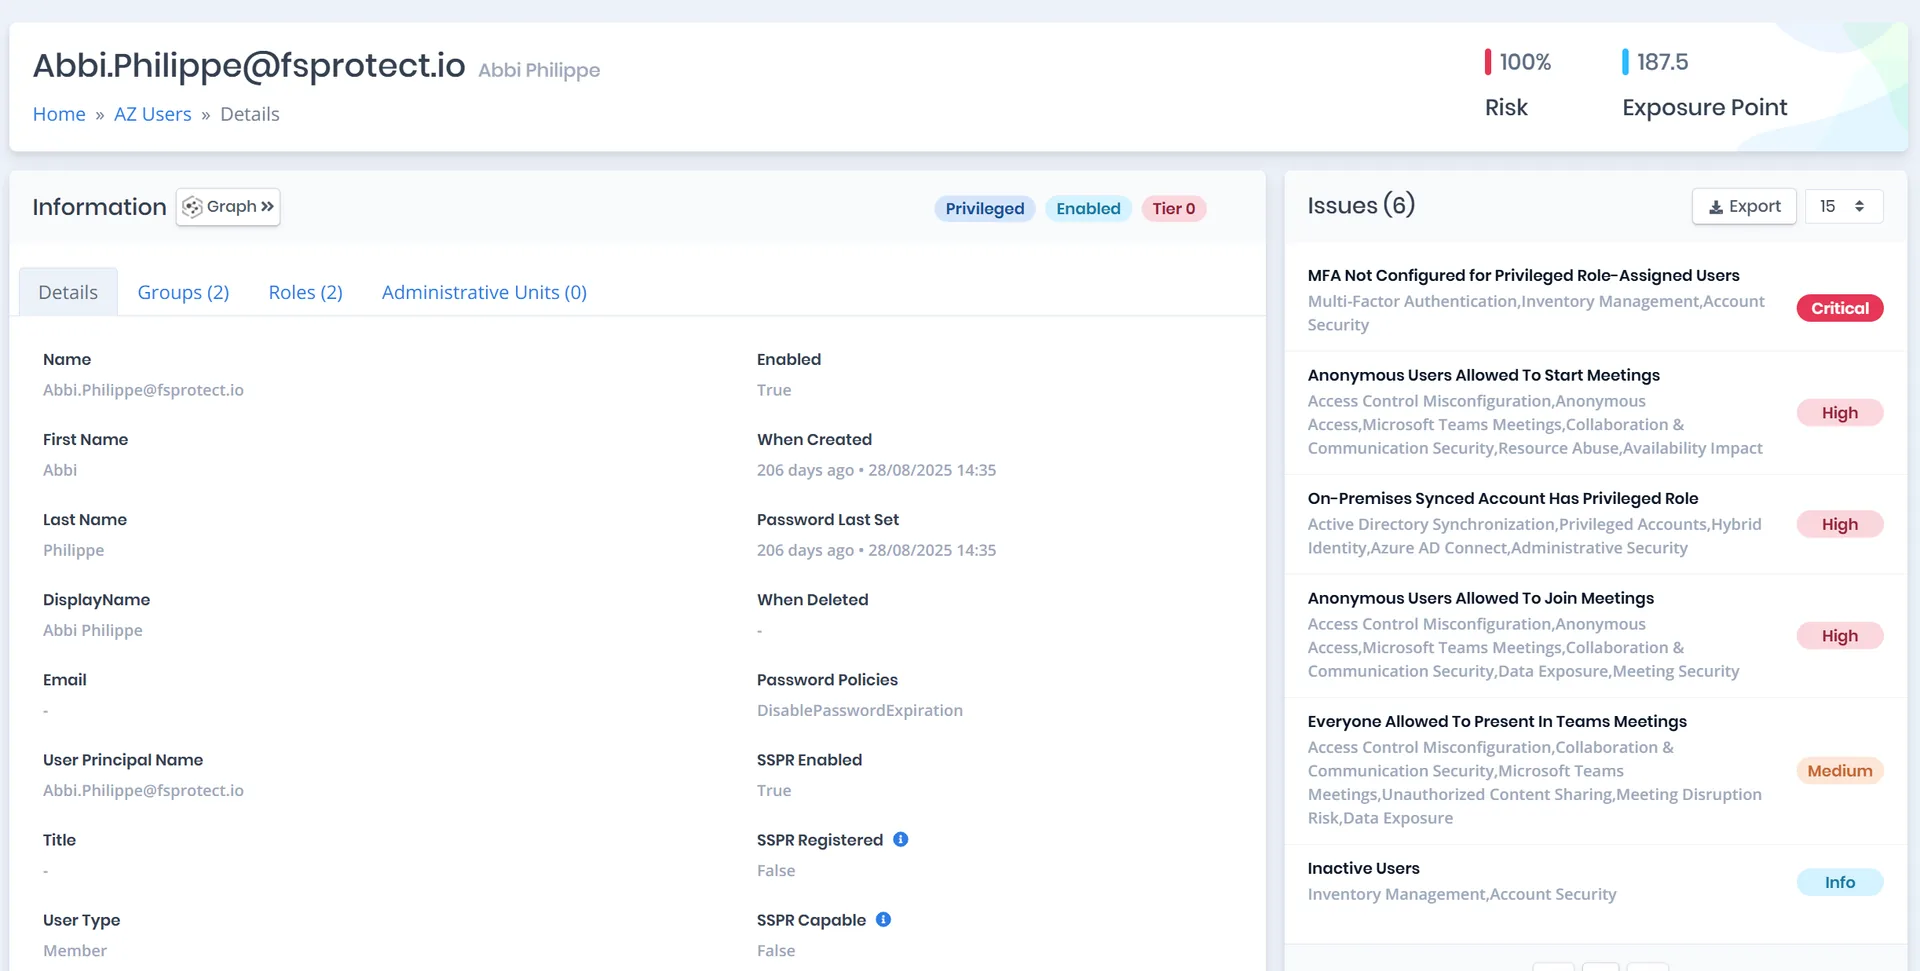1920x971 pixels.
Task: Click the SSPR Enabled value True
Action: coord(774,790)
